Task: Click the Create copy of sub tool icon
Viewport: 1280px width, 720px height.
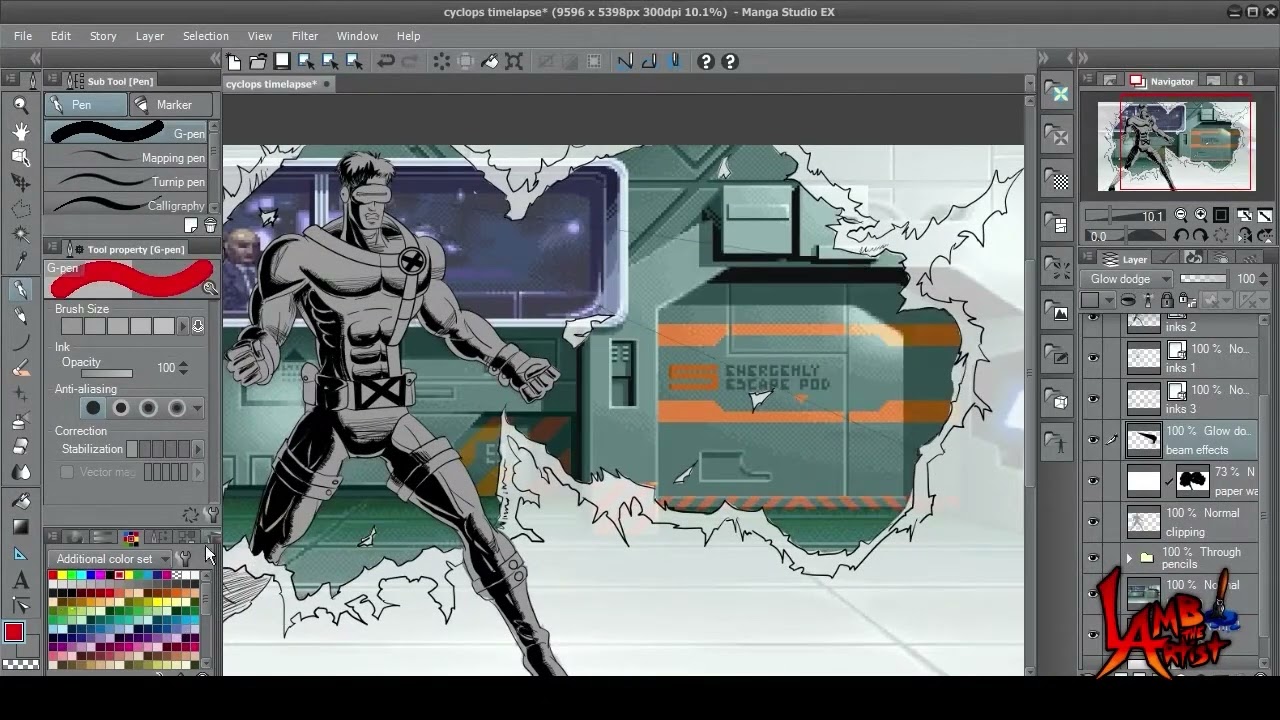Action: click(x=191, y=226)
